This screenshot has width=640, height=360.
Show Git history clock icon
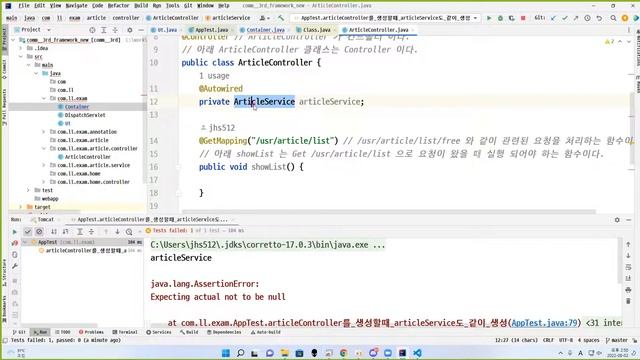pos(587,18)
